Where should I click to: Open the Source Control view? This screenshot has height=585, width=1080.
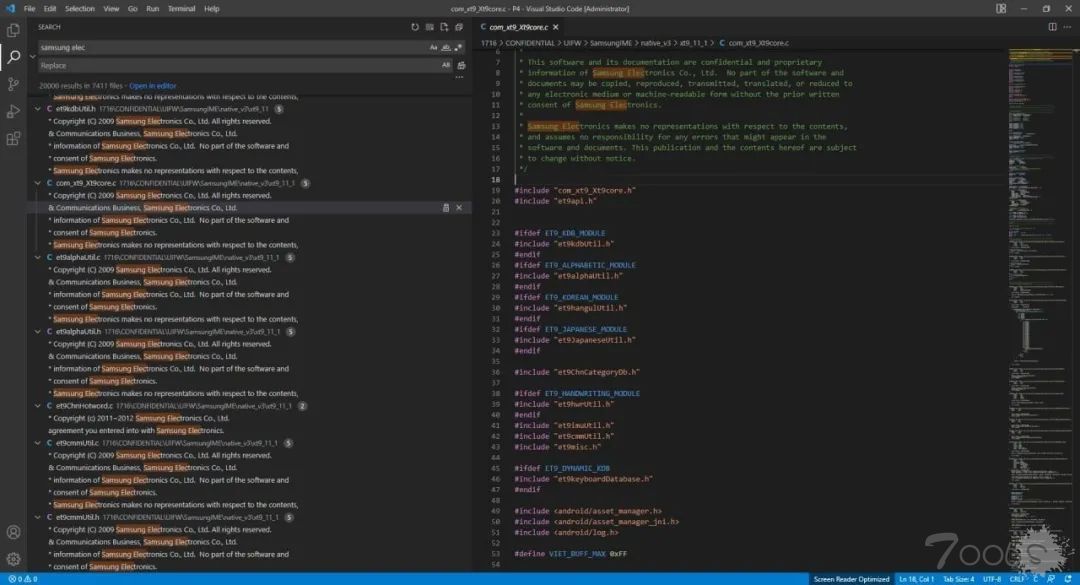click(x=13, y=84)
